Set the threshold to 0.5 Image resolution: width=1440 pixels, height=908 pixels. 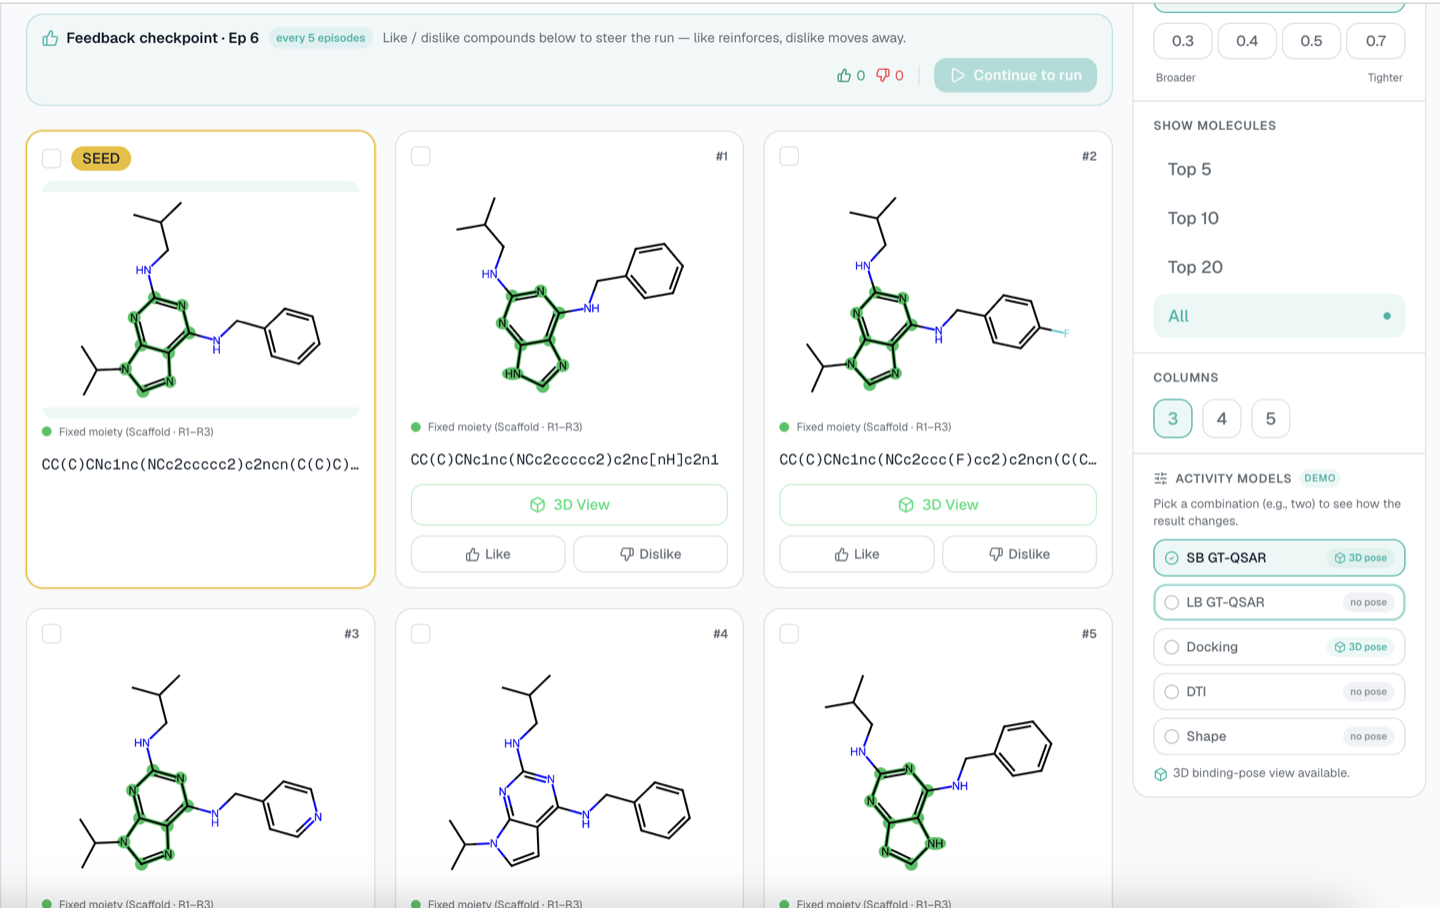coord(1311,41)
